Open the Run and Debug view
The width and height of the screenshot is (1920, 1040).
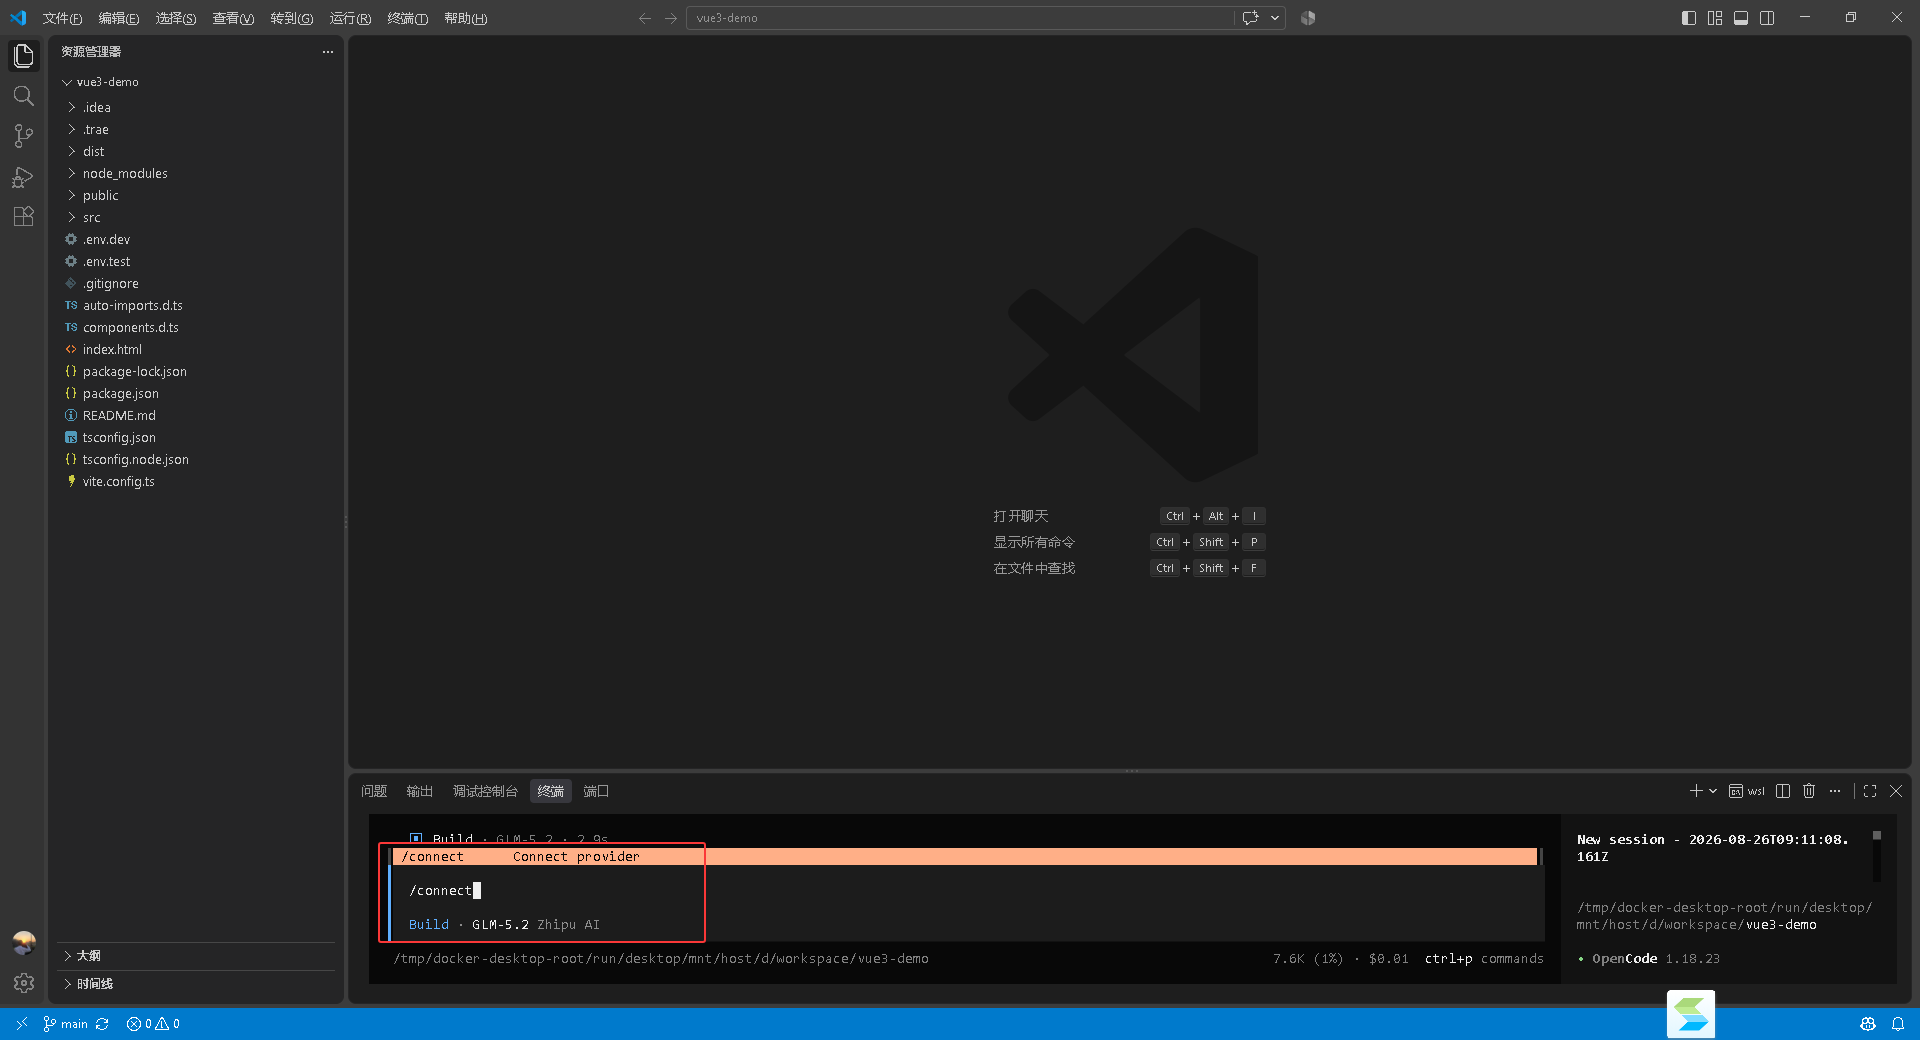point(24,177)
